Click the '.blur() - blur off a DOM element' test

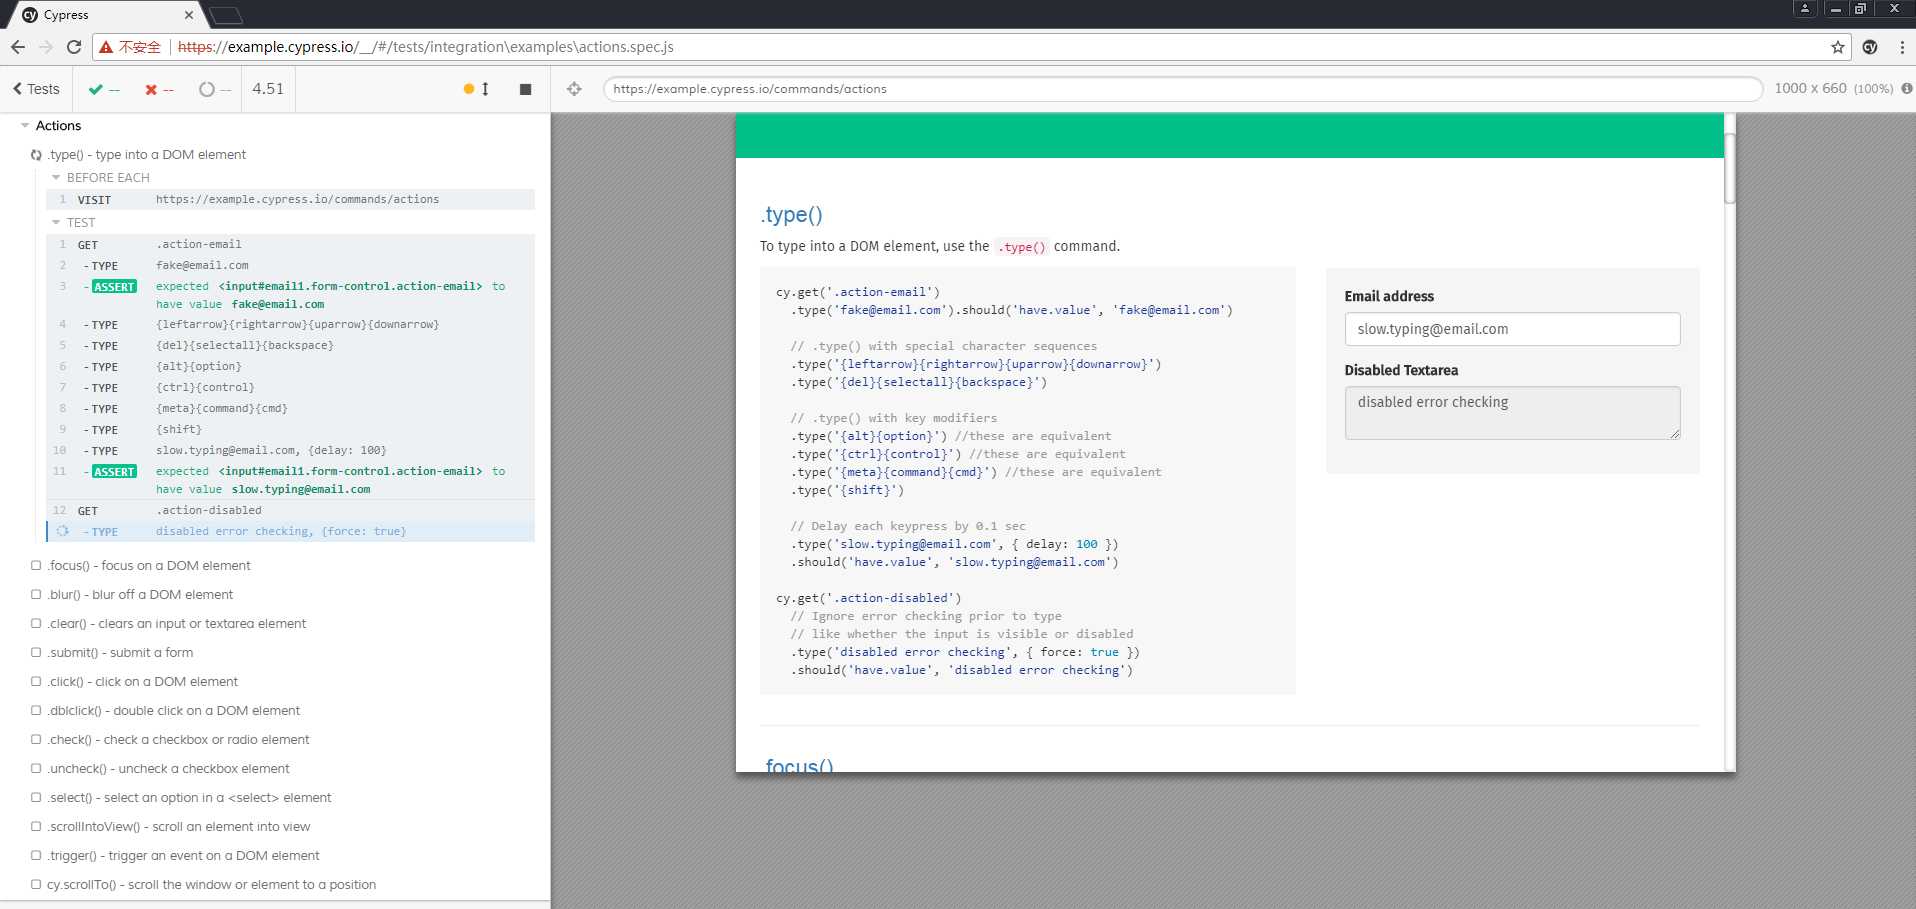(140, 594)
